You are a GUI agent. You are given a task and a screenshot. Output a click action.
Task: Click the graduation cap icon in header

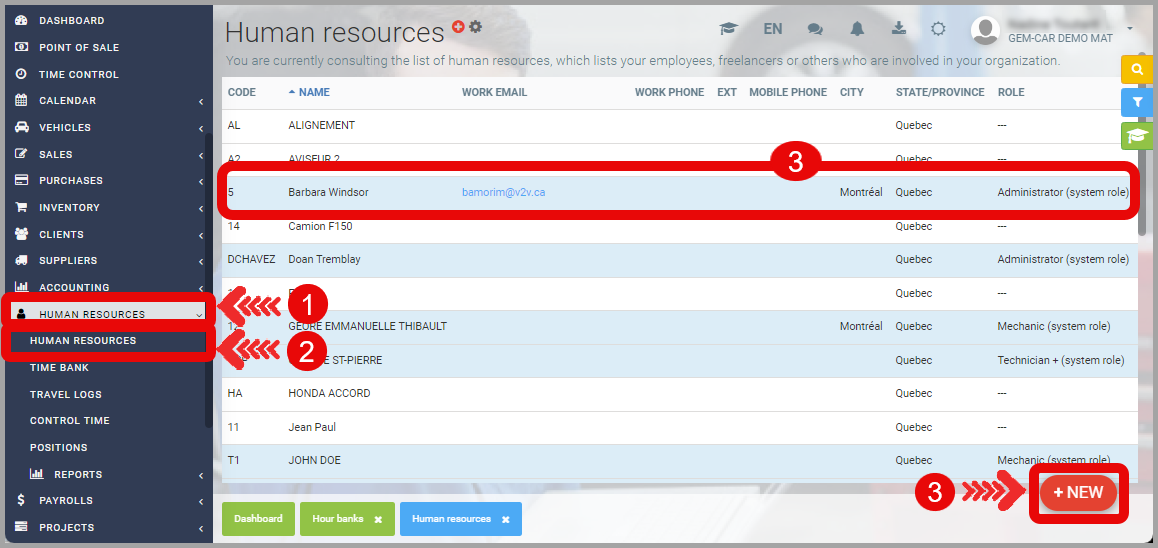(x=729, y=29)
